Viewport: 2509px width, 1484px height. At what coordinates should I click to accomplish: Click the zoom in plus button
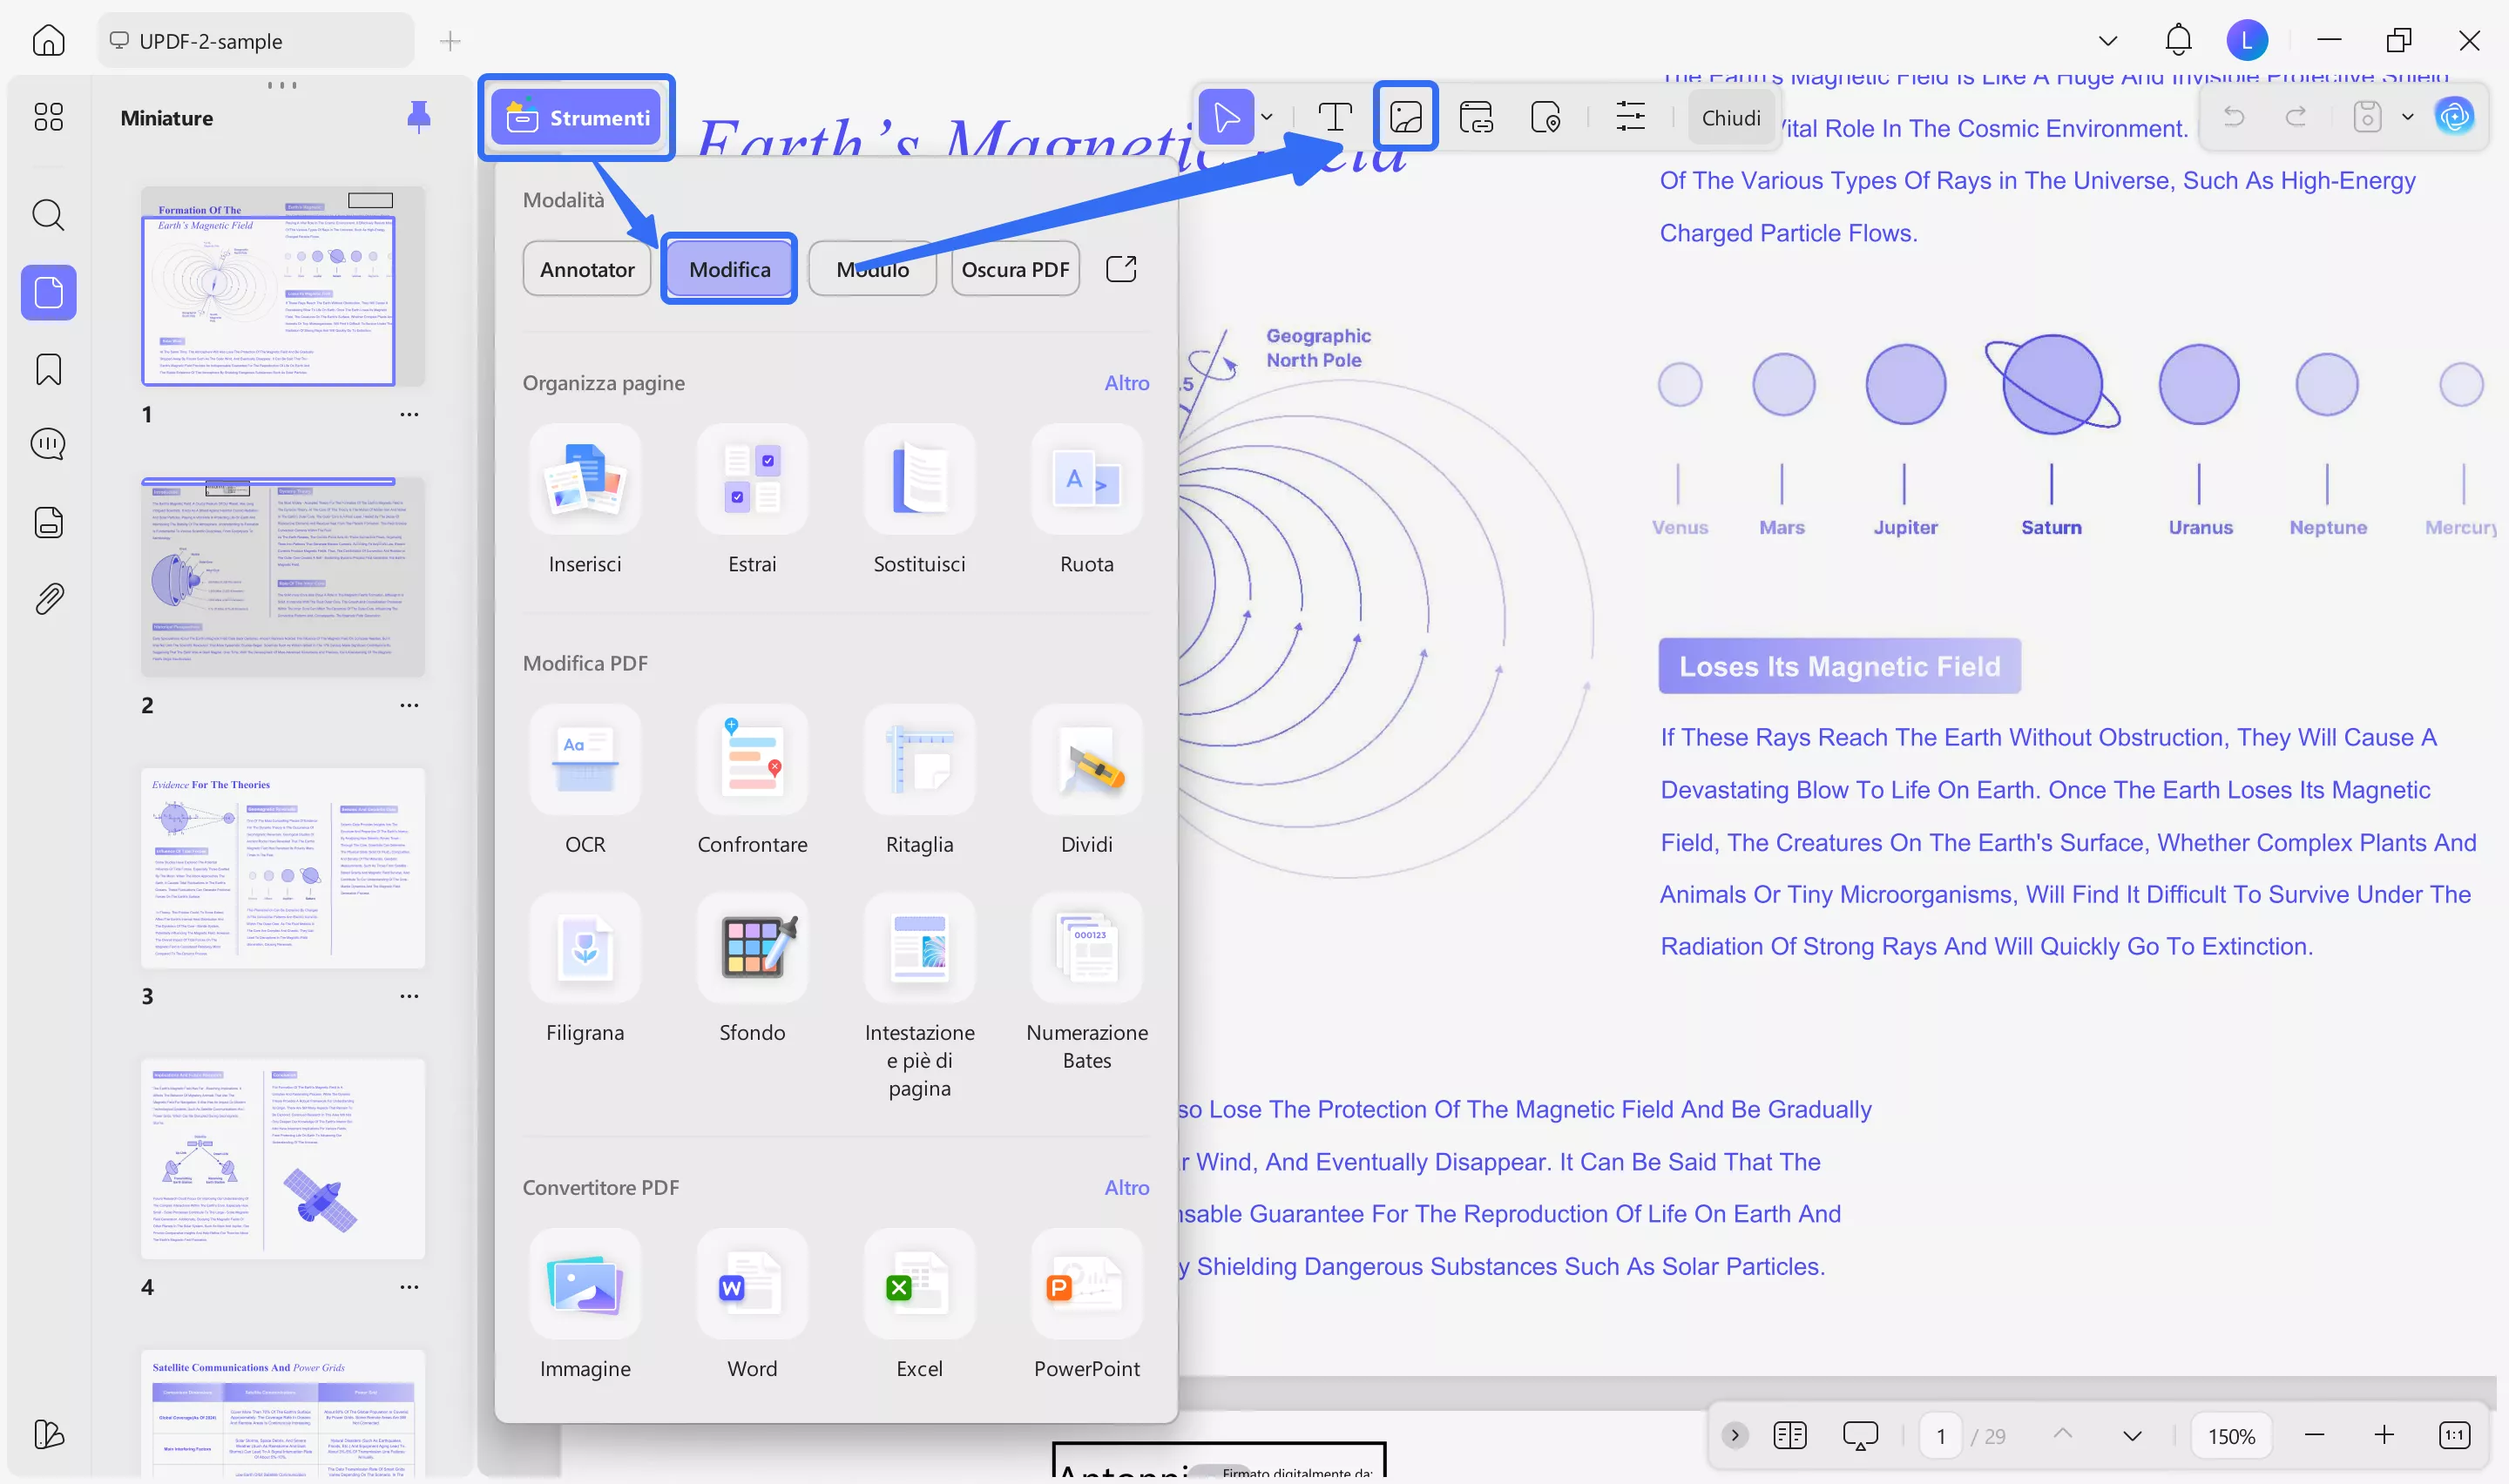tap(2384, 1435)
